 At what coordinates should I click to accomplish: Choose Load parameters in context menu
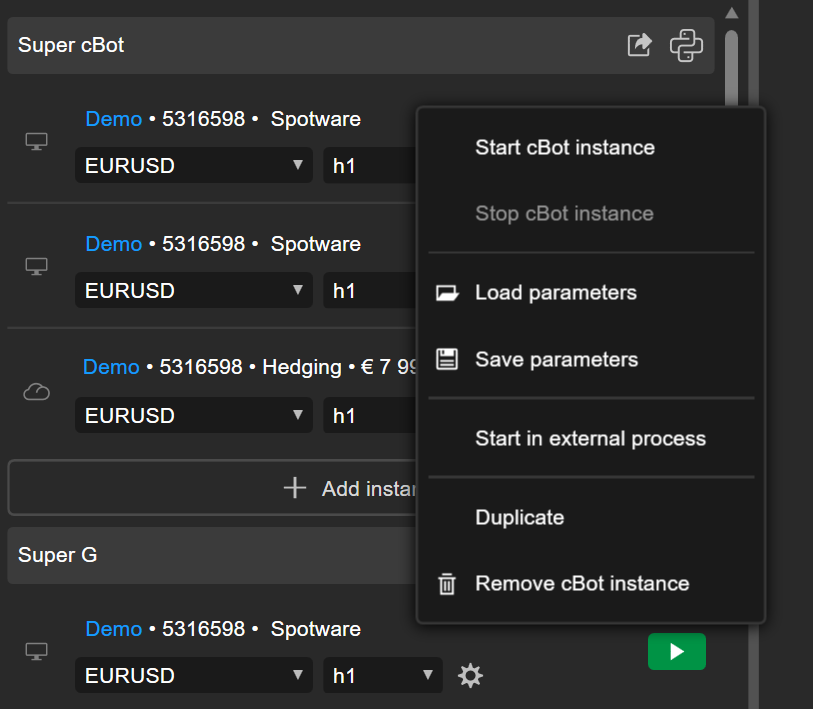[555, 293]
